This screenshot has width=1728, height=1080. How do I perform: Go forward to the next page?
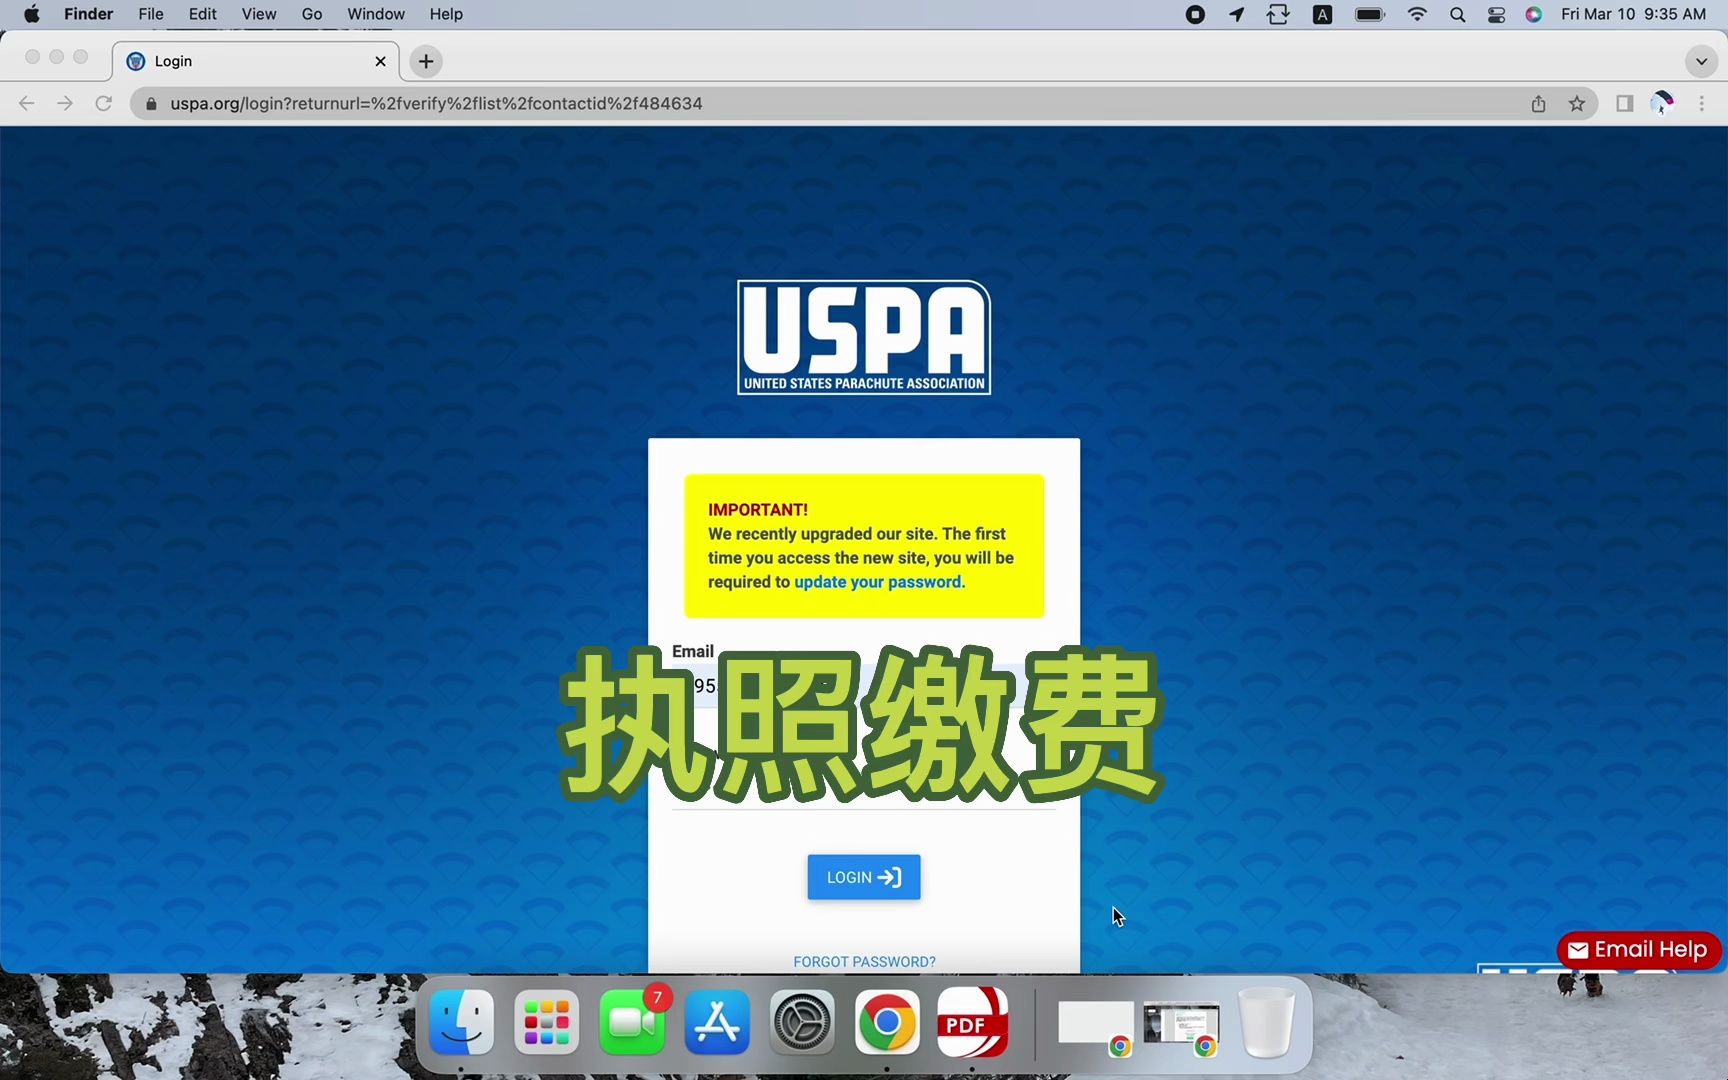click(x=65, y=103)
